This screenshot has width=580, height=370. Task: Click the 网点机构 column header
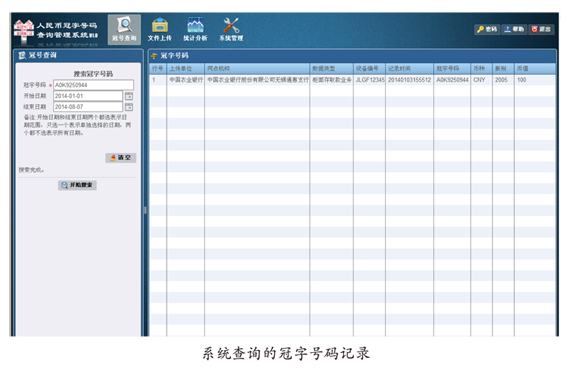coord(257,68)
